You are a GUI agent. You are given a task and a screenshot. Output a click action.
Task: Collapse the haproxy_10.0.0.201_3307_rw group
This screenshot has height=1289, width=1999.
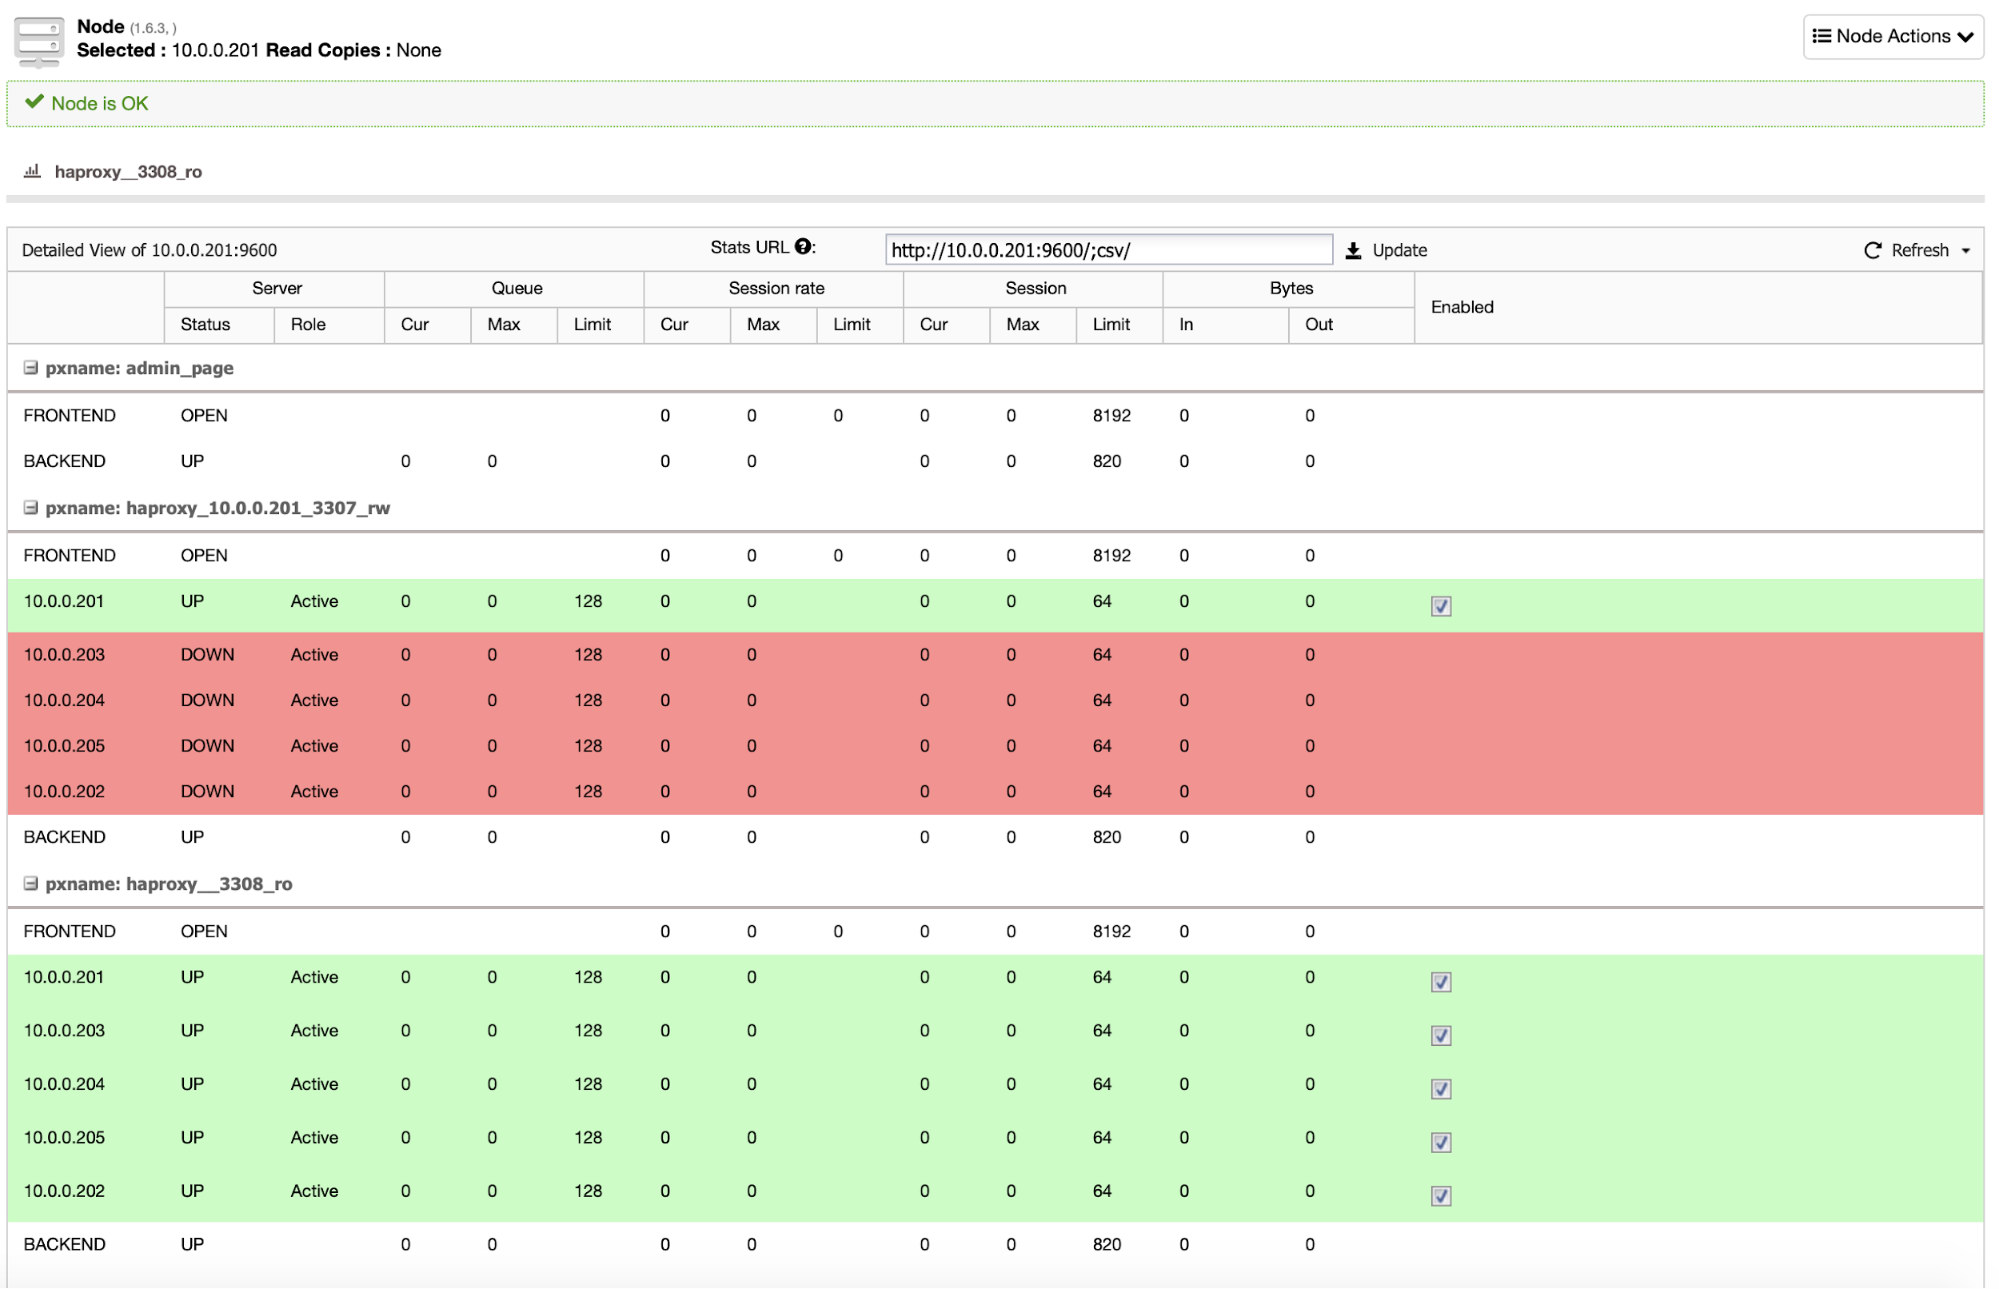(x=31, y=508)
